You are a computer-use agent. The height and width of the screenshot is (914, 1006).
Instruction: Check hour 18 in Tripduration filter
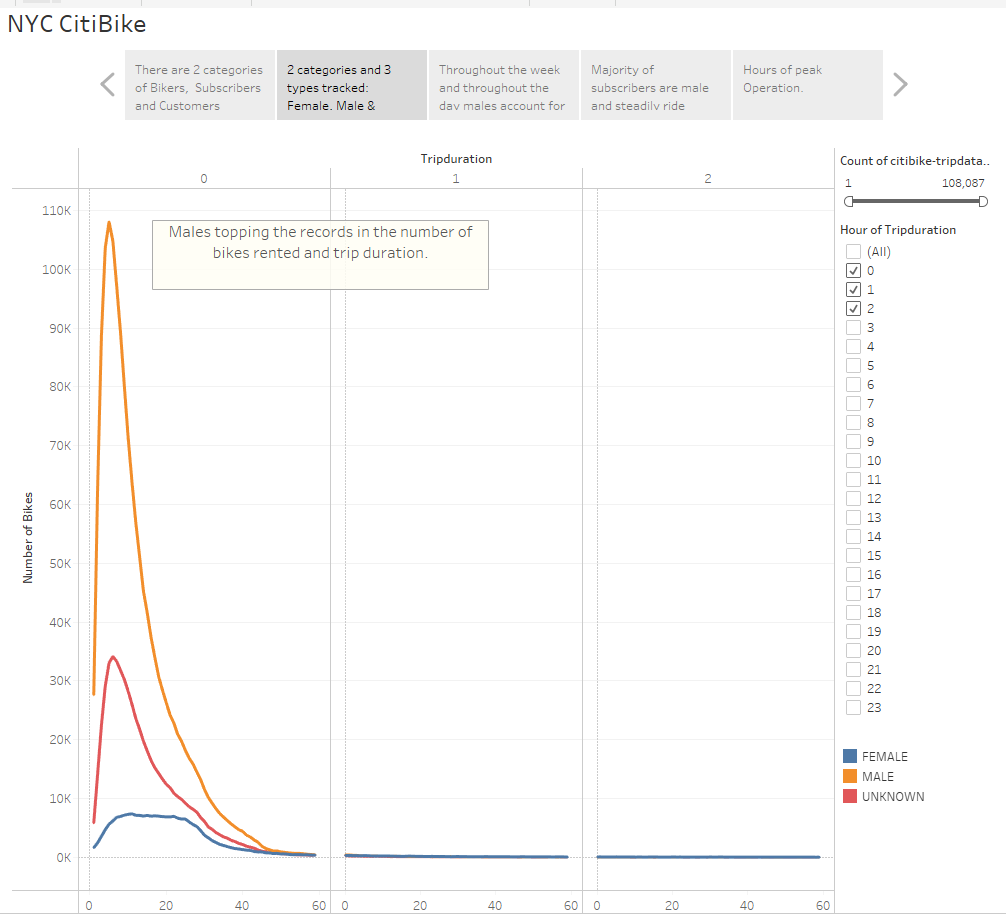pyautogui.click(x=853, y=613)
